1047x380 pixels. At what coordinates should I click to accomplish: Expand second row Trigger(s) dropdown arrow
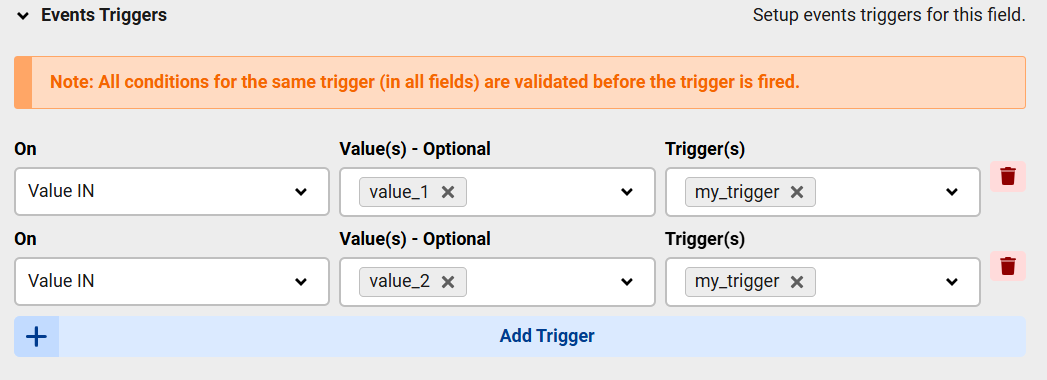coord(952,282)
